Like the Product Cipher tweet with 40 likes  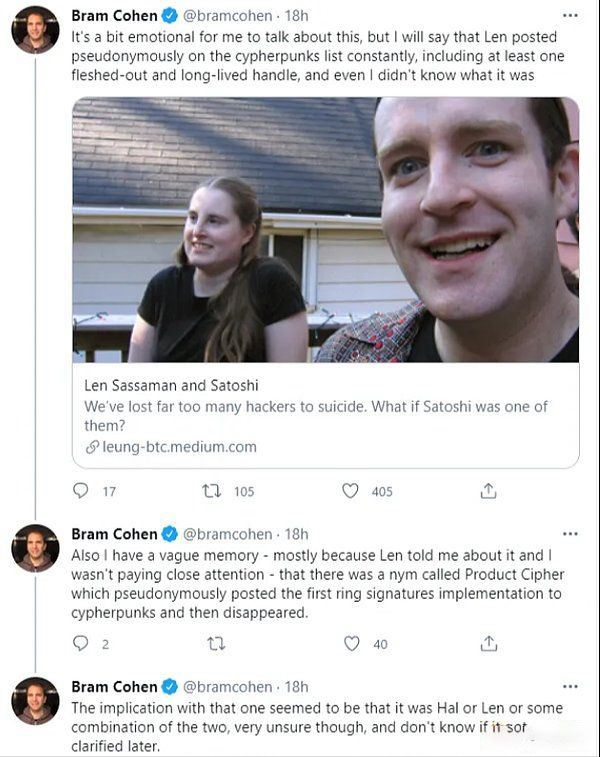(x=351, y=644)
